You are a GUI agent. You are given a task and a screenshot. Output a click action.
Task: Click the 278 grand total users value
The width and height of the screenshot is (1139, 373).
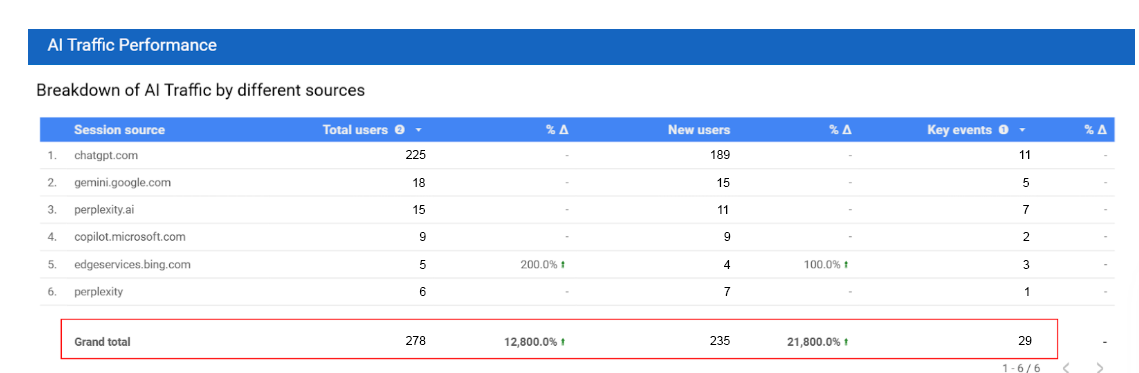[416, 340]
